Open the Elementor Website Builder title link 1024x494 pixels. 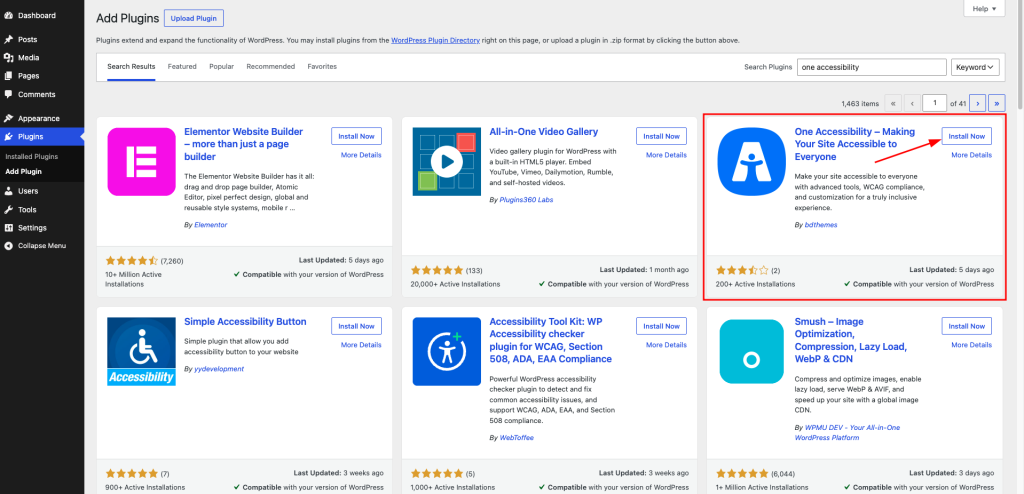(x=244, y=144)
